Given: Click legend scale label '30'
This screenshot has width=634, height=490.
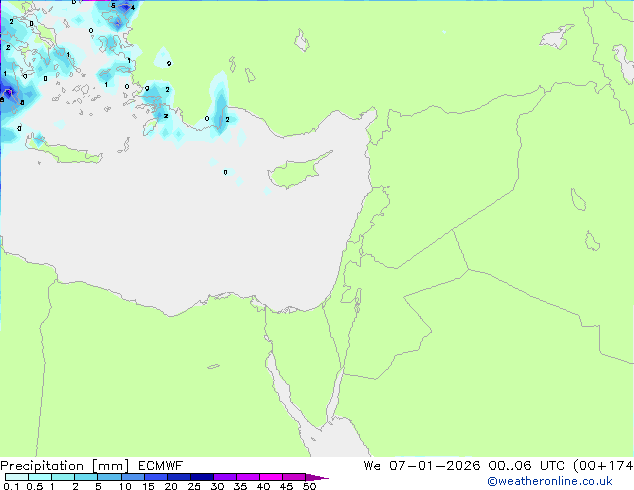Looking at the screenshot, I should pyautogui.click(x=217, y=486).
